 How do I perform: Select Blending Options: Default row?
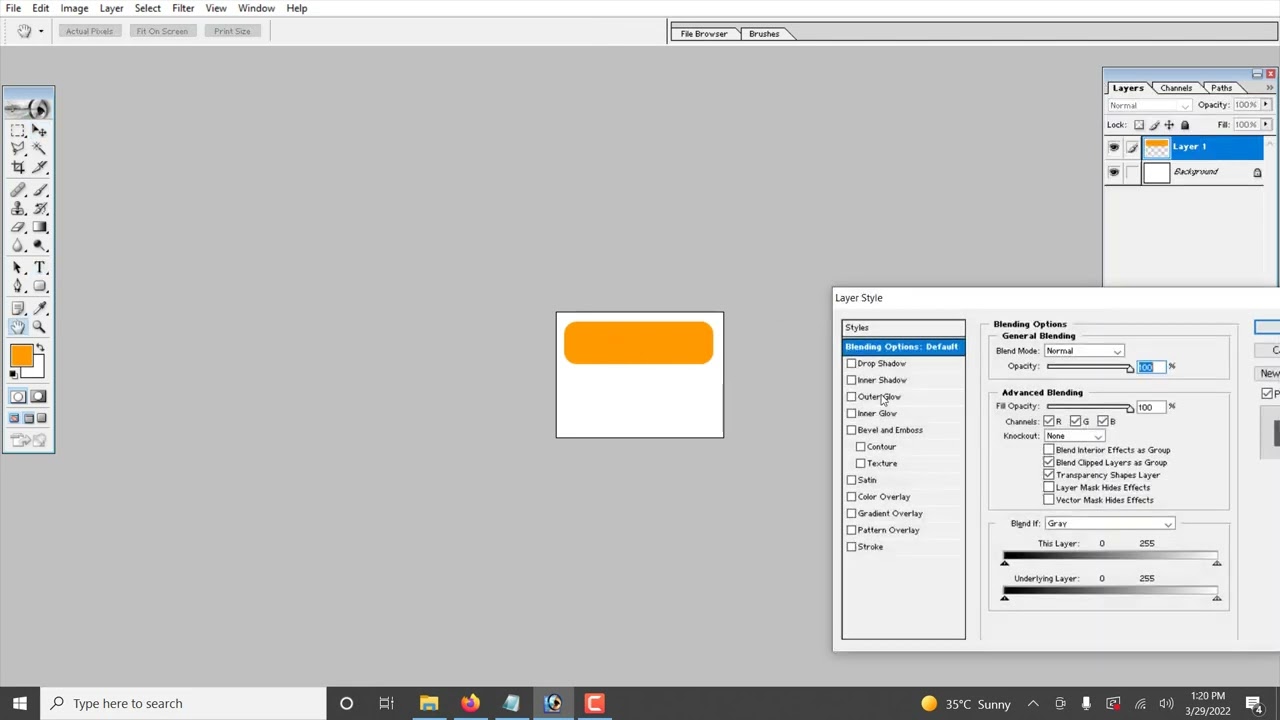point(903,347)
